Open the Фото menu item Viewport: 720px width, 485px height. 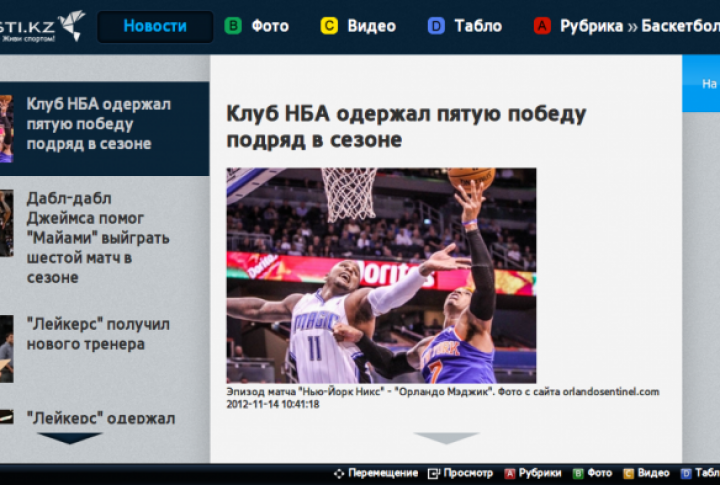pyautogui.click(x=270, y=26)
